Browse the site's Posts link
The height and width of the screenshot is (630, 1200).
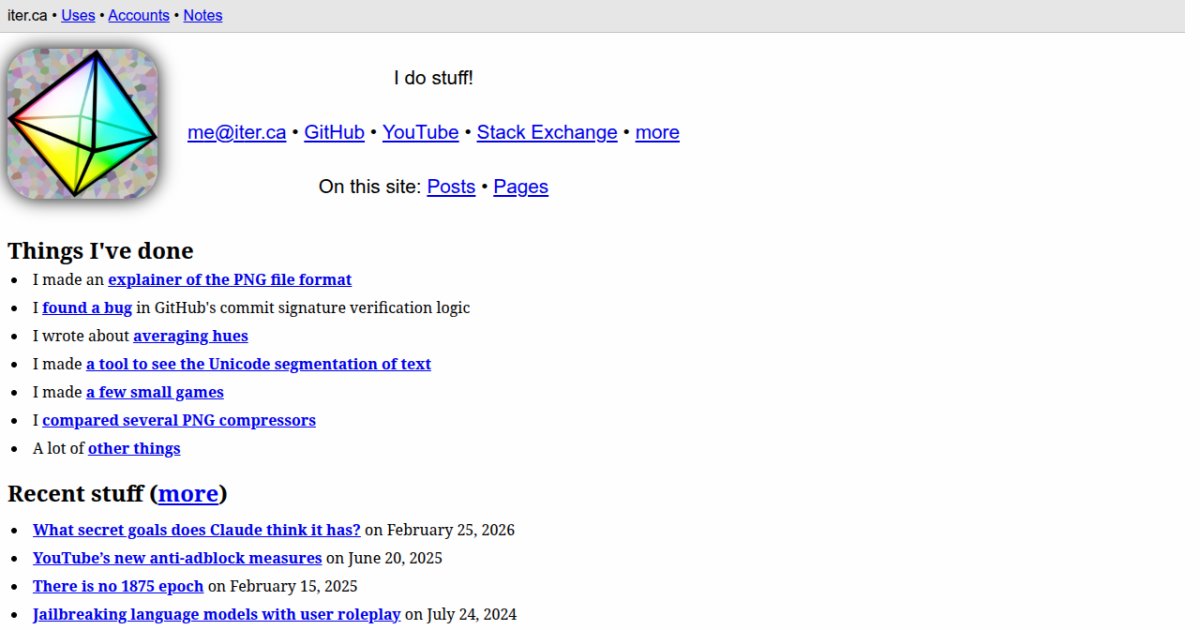[451, 187]
